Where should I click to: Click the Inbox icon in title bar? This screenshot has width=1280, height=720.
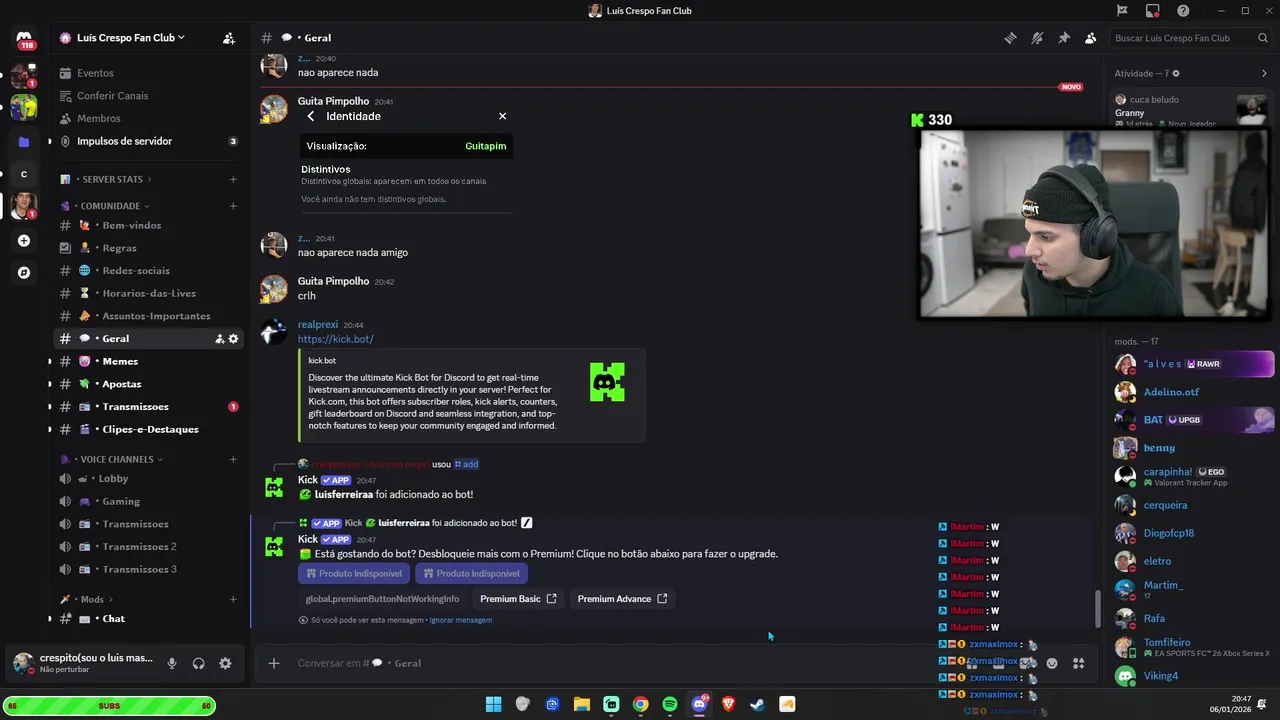click(x=1153, y=11)
